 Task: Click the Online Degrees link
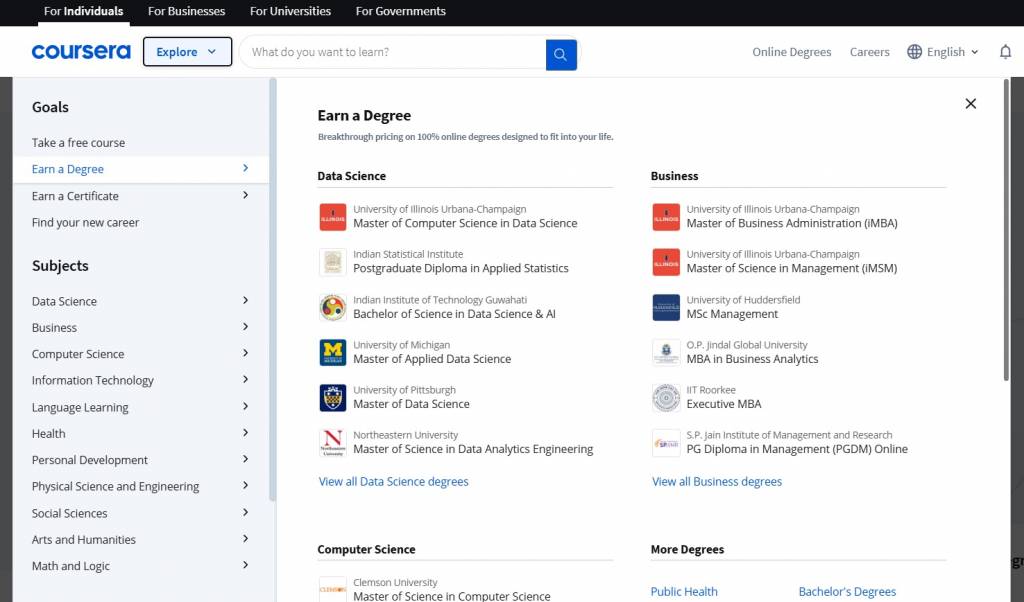click(x=791, y=52)
